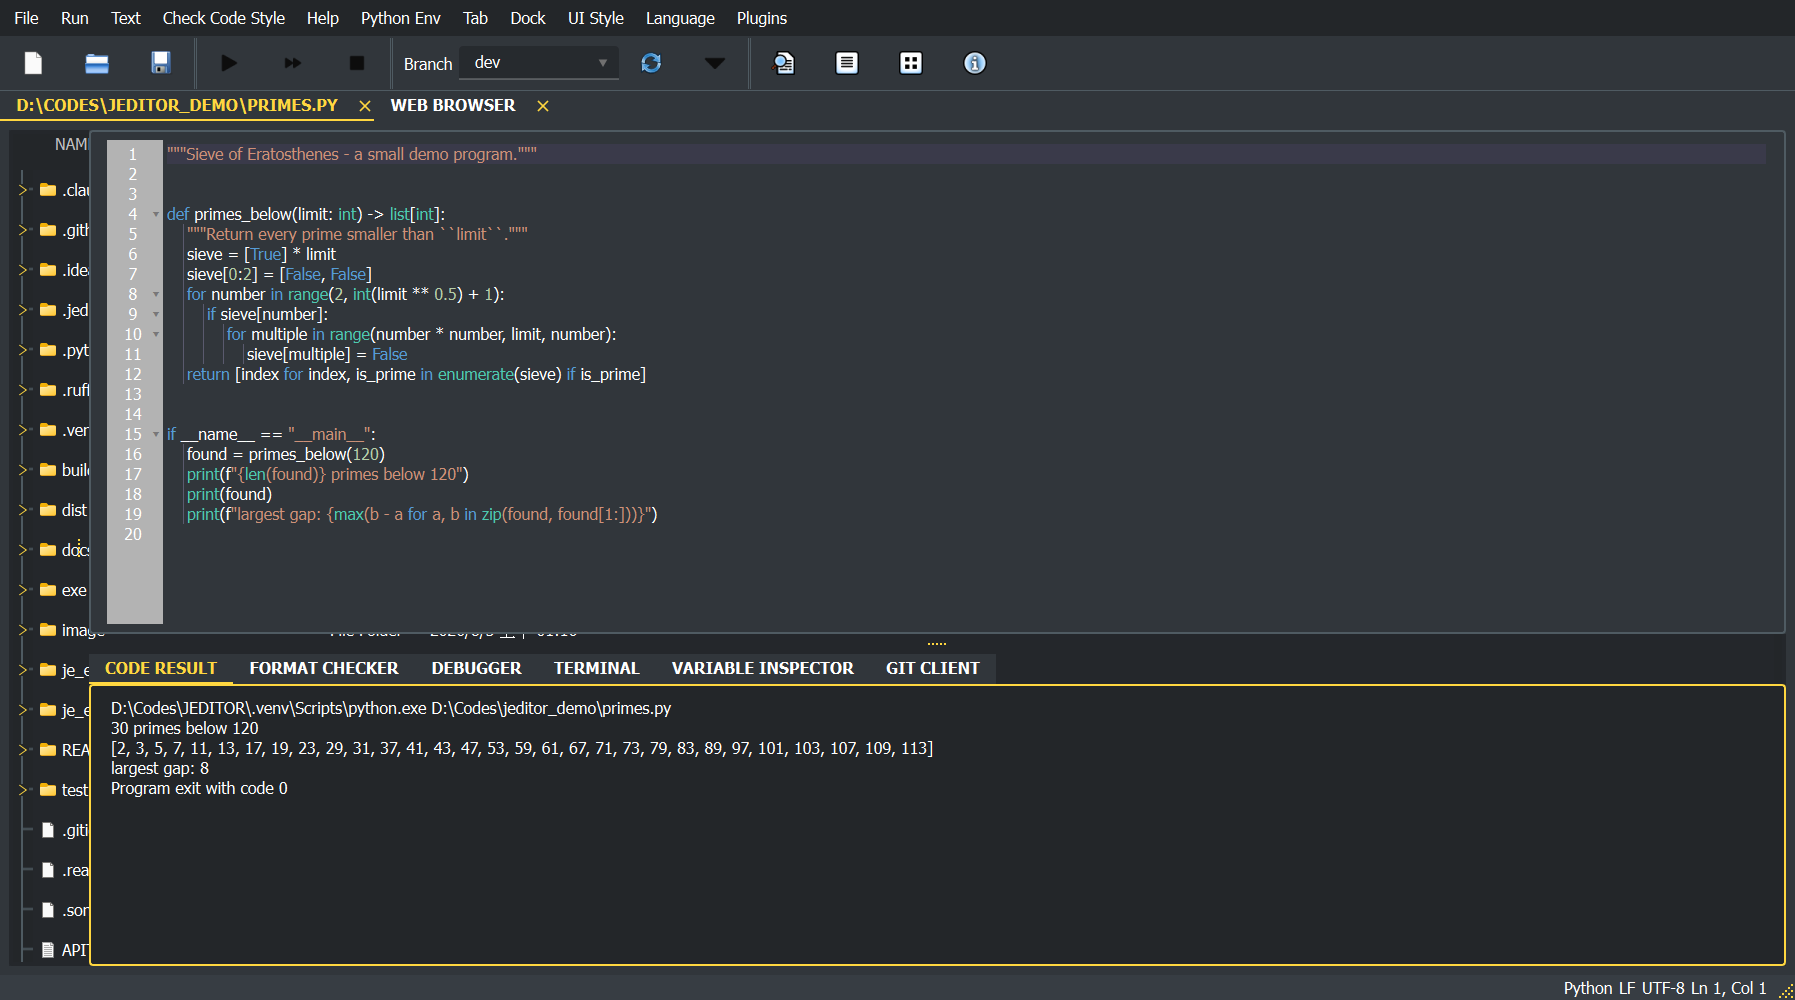This screenshot has height=1000, width=1795.
Task: Collapse the def primes_below fold marker on line 4
Action: tap(156, 214)
